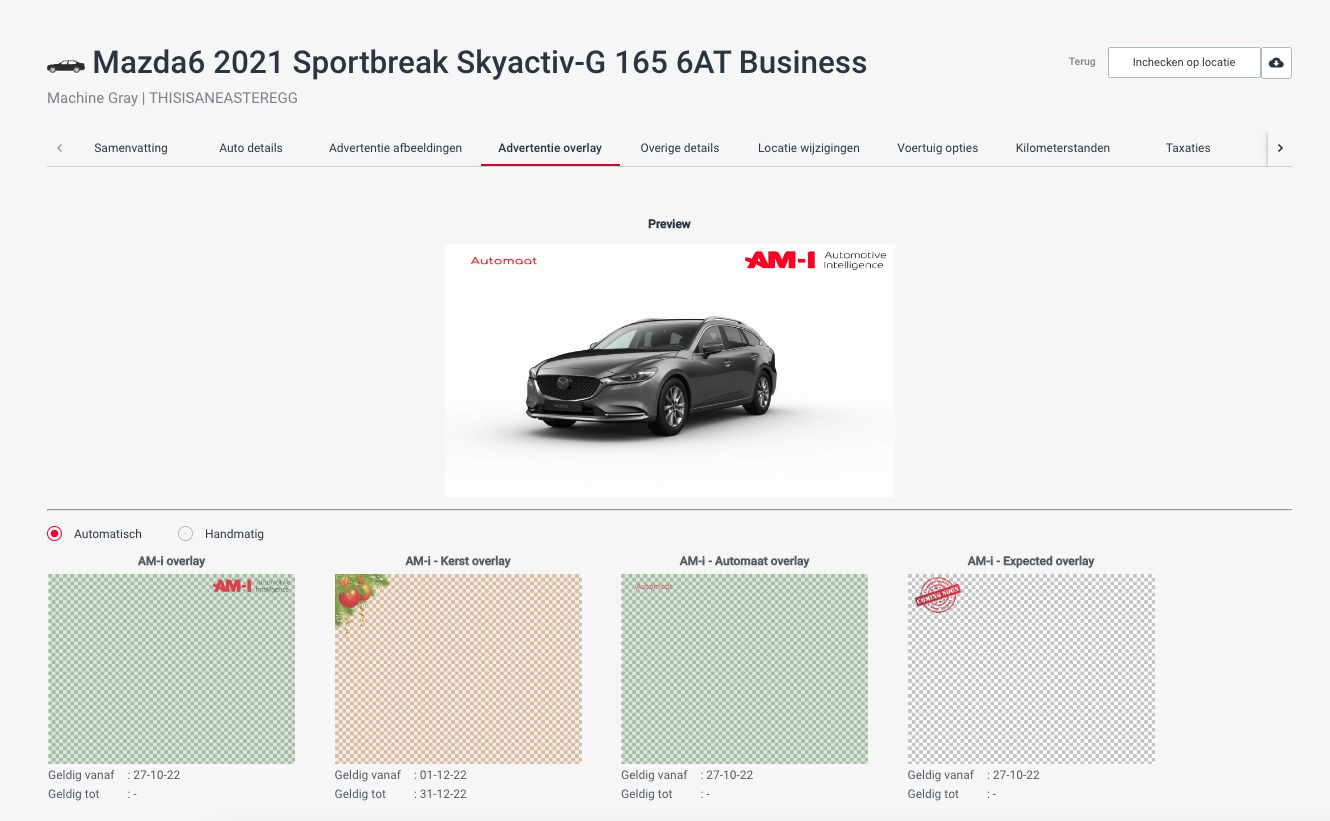The height and width of the screenshot is (821, 1330).
Task: Choose the AM-i Automaat overlay thumbnail
Action: 744,669
